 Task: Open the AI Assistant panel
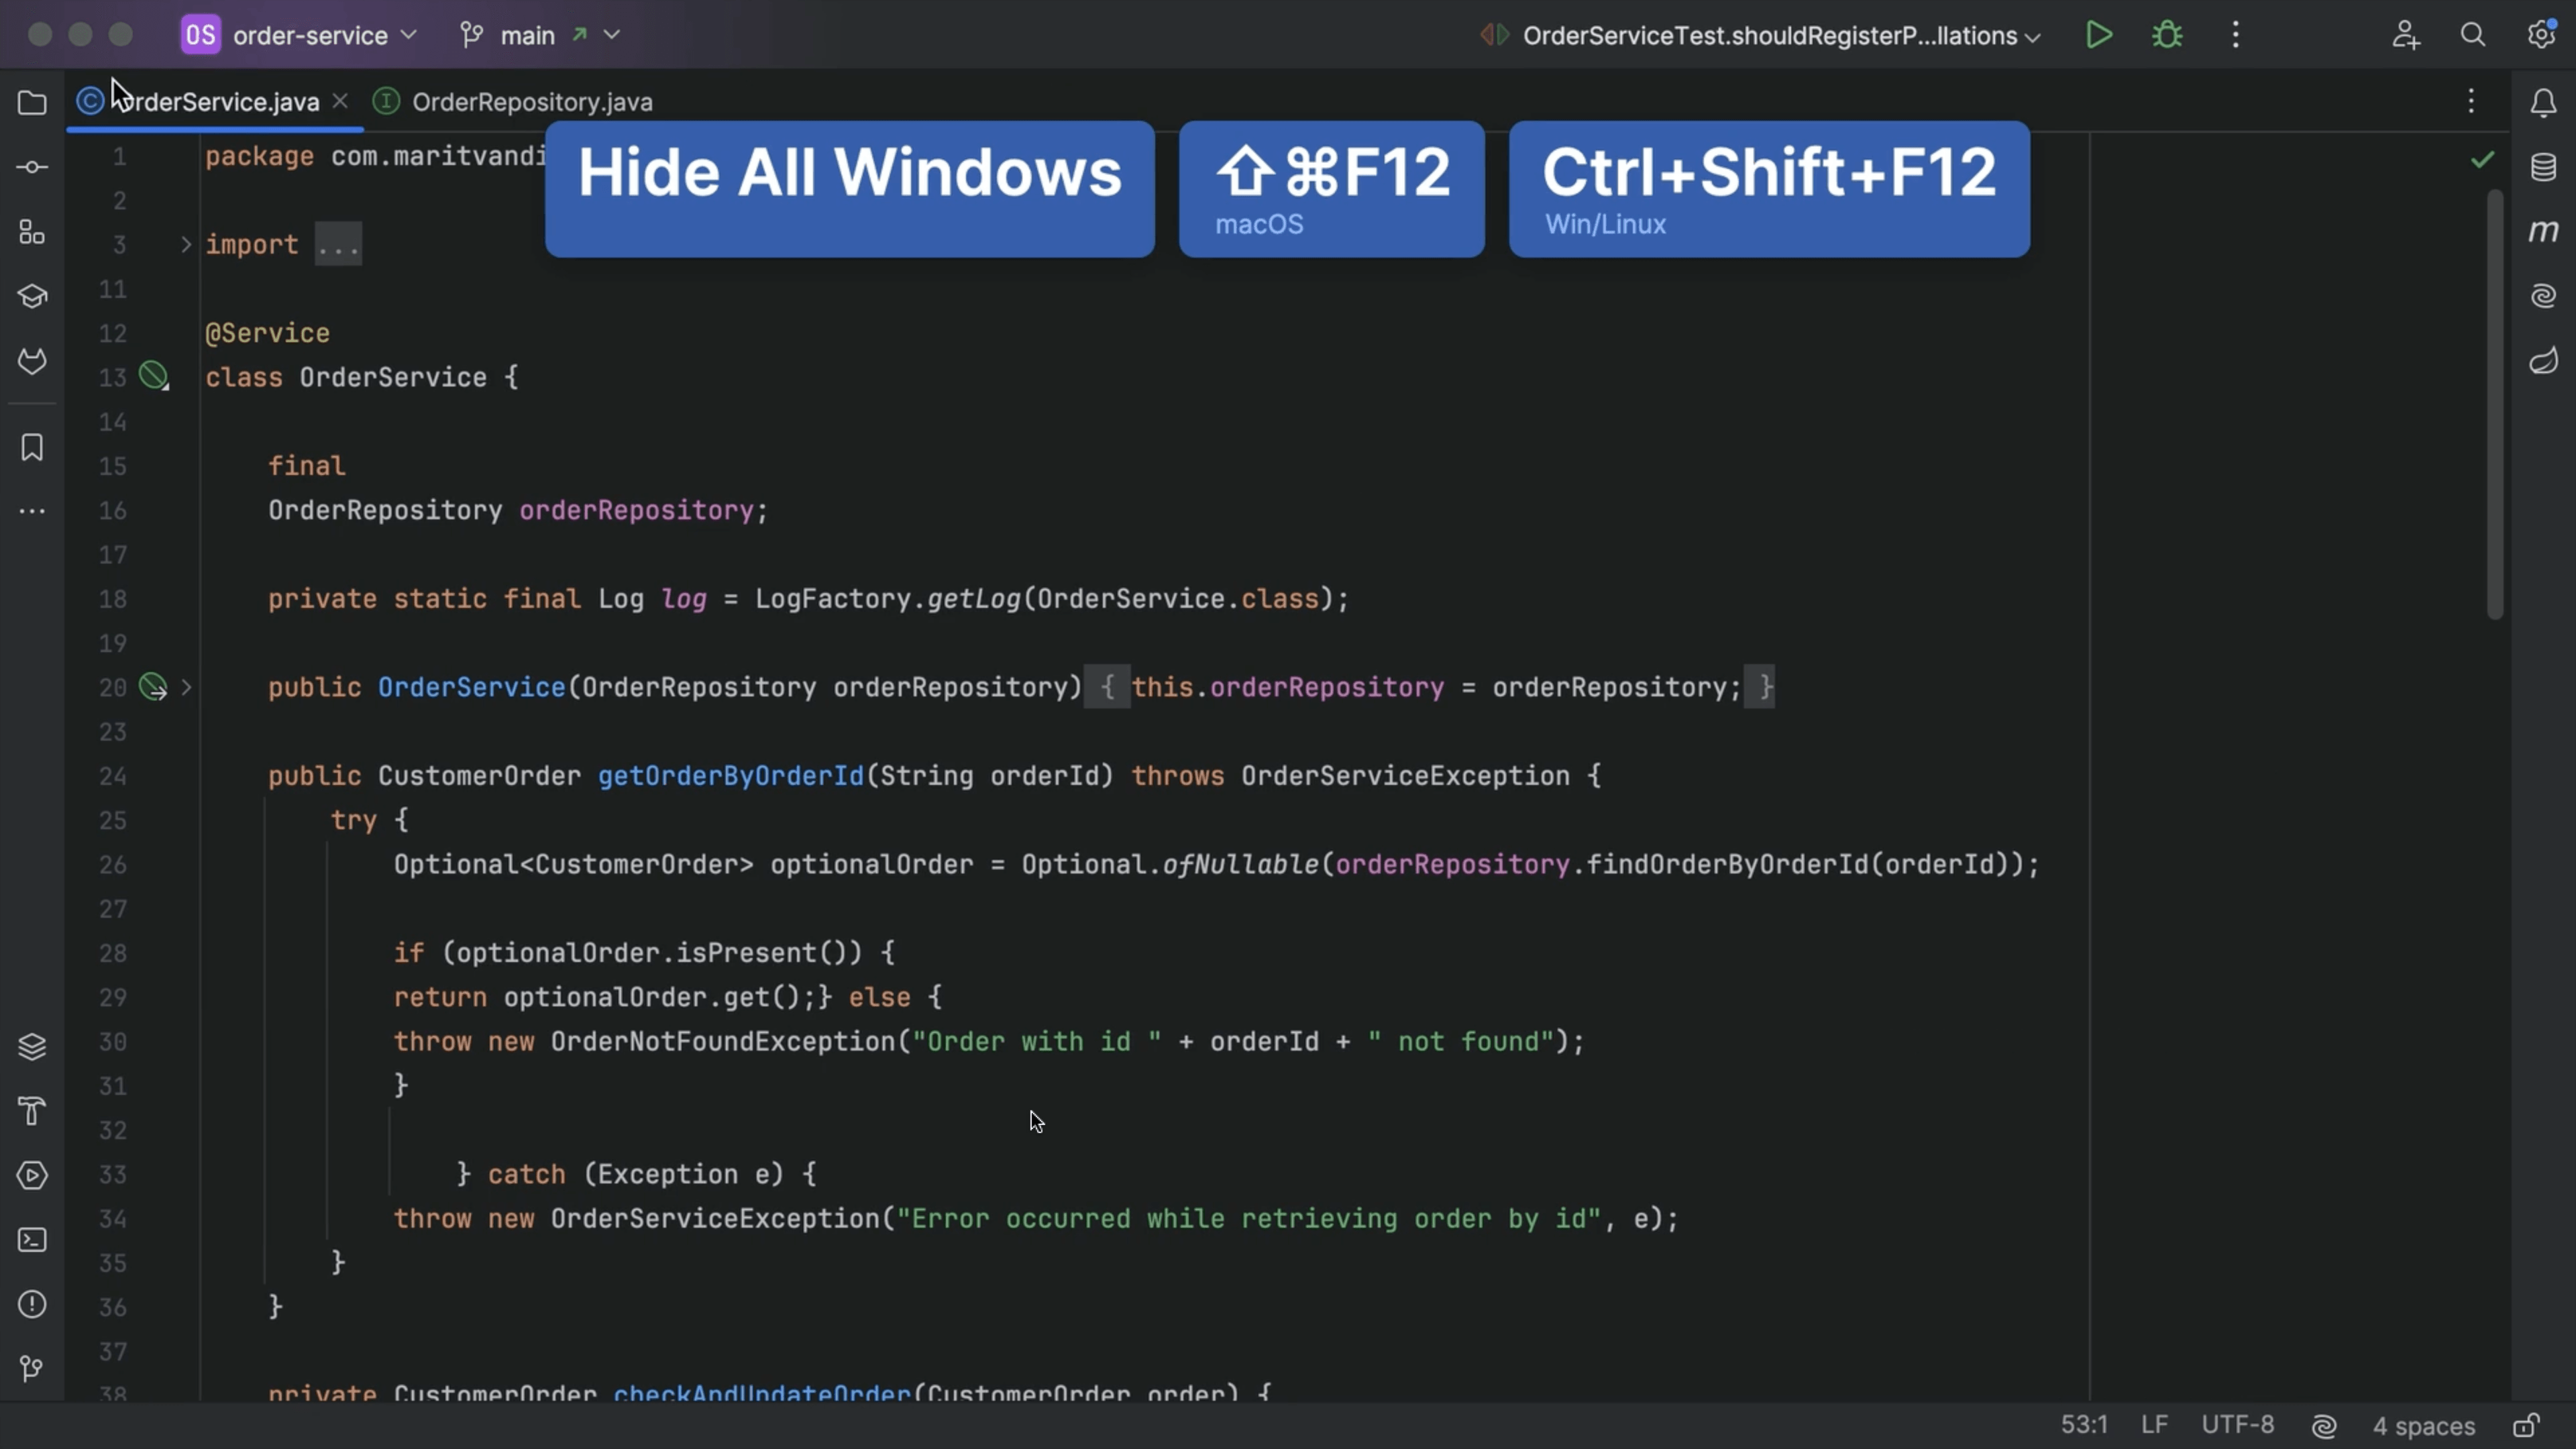[2544, 295]
